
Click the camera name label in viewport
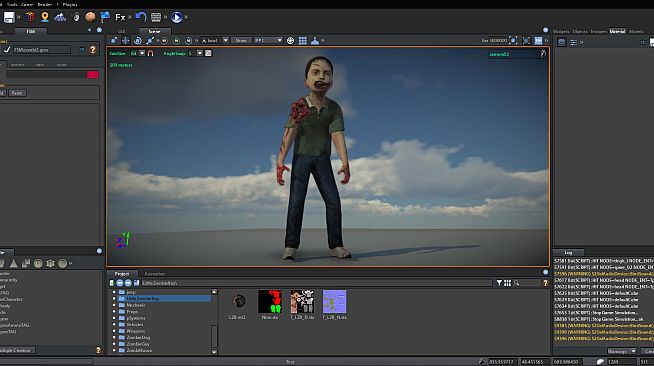[500, 54]
